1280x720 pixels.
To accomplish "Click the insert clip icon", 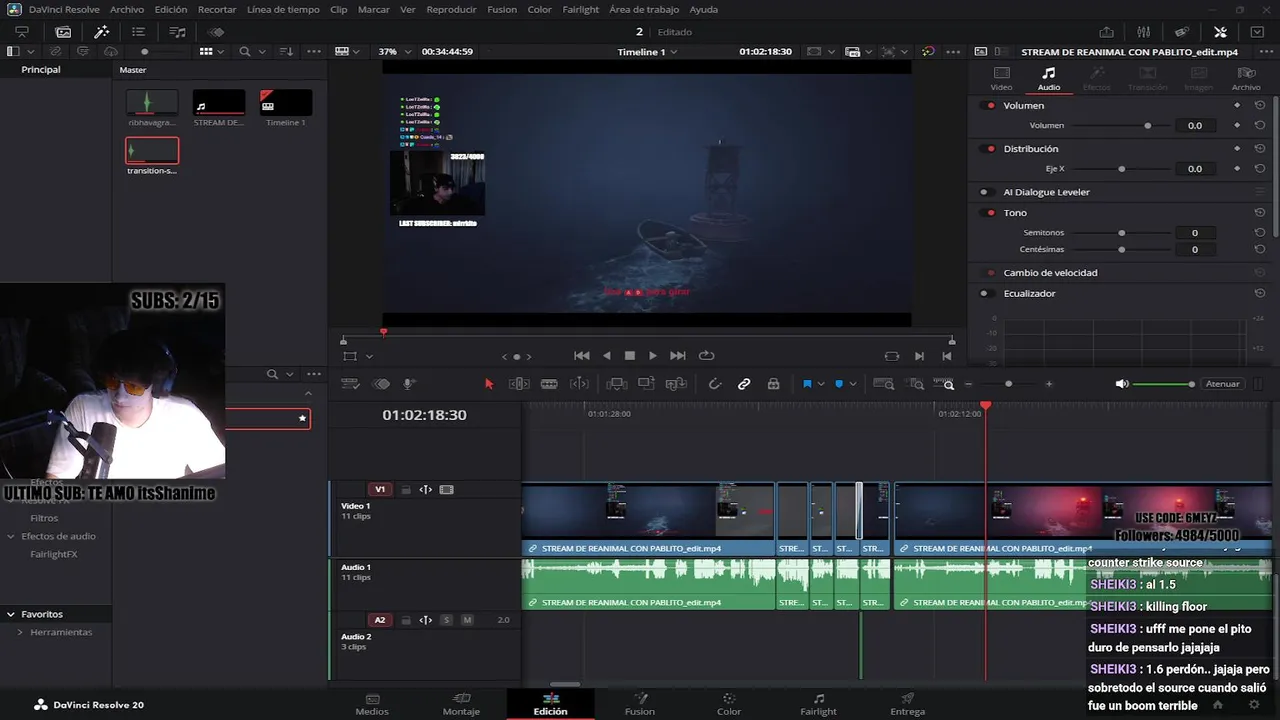I will (x=617, y=384).
